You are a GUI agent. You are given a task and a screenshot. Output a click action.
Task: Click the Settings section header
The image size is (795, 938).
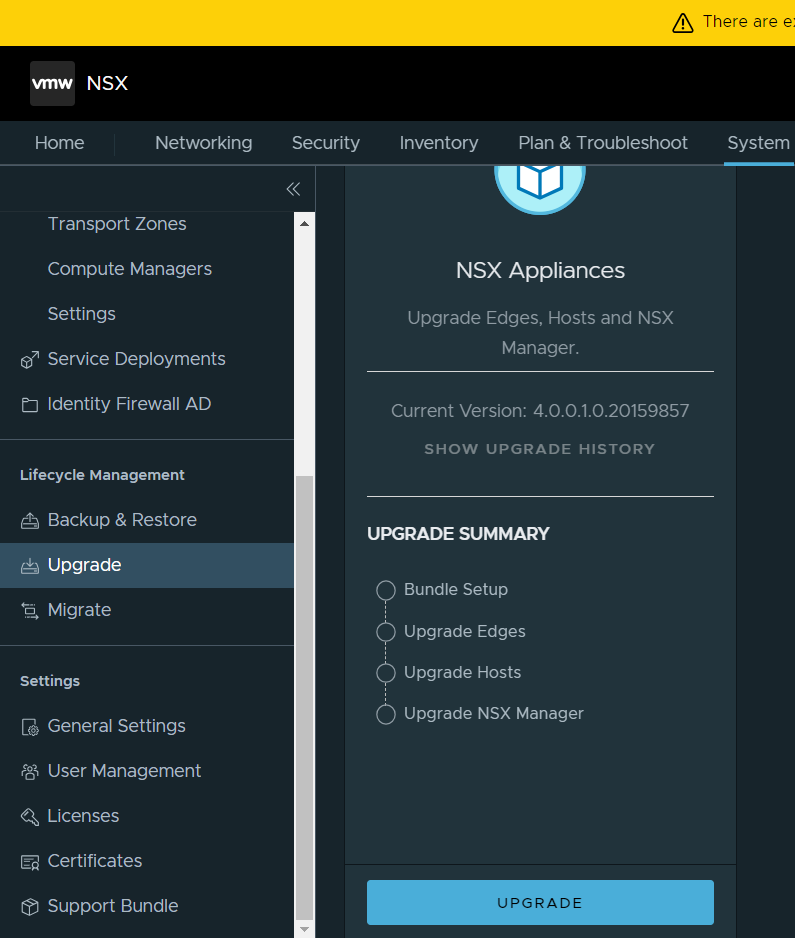pyautogui.click(x=50, y=681)
